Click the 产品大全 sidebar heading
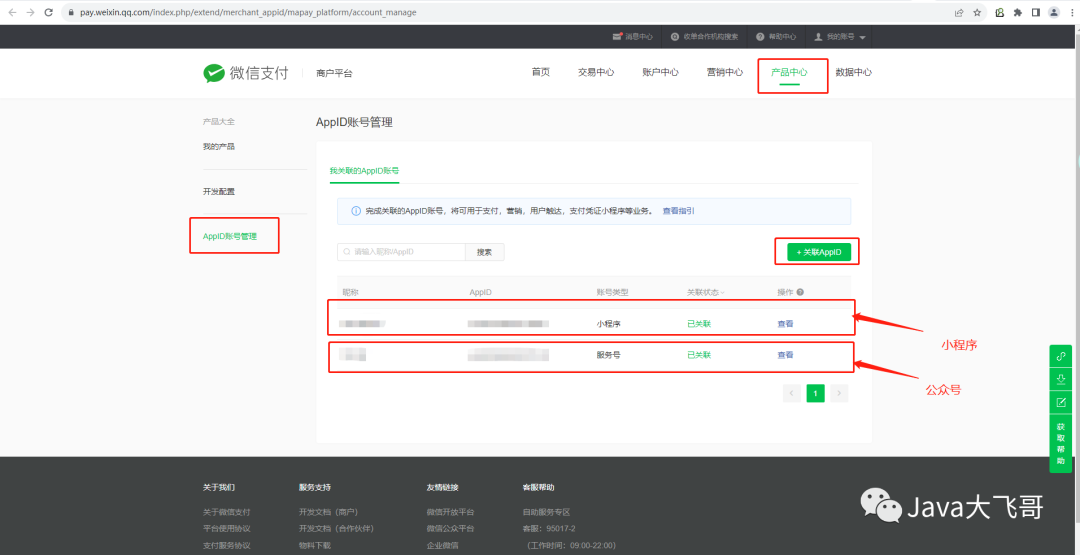 tap(218, 122)
